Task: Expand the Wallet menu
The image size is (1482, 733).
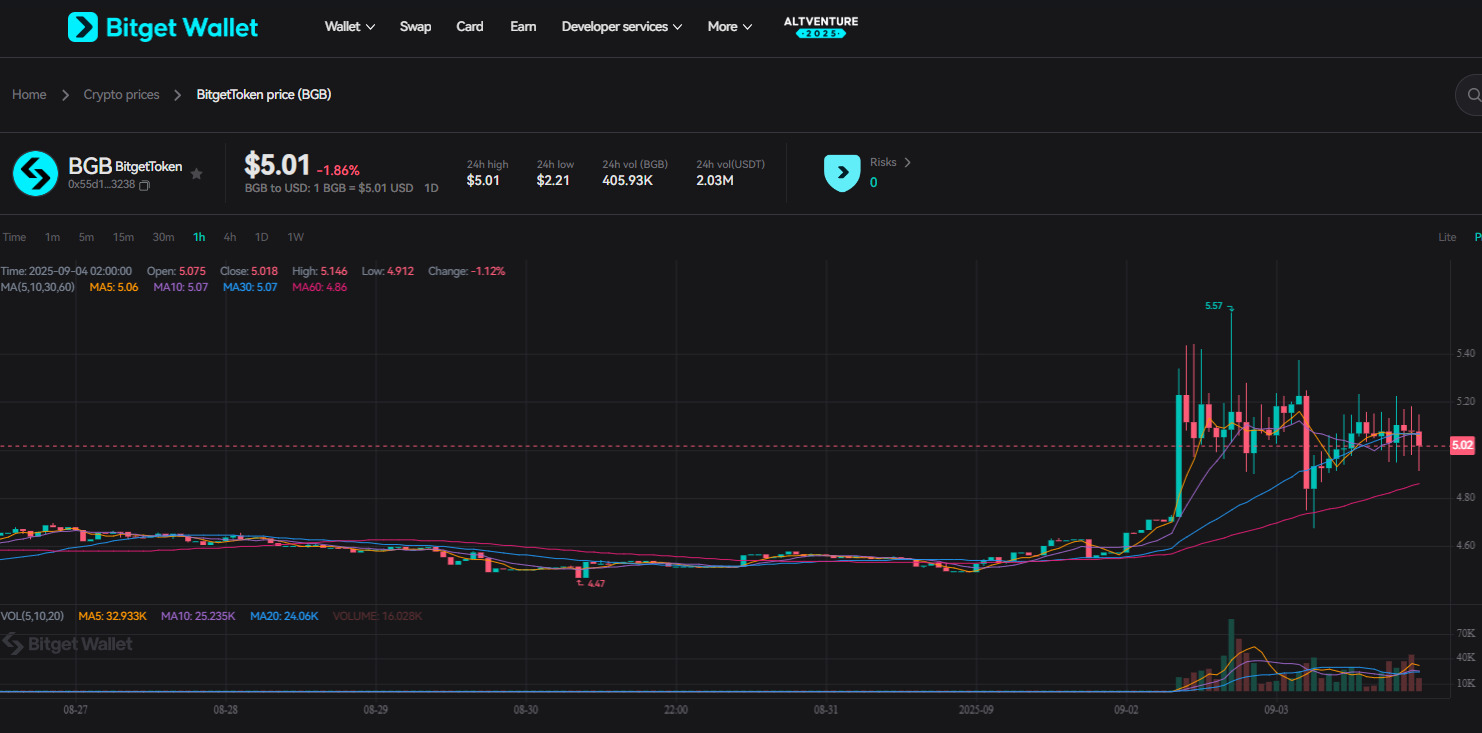Action: tap(350, 27)
